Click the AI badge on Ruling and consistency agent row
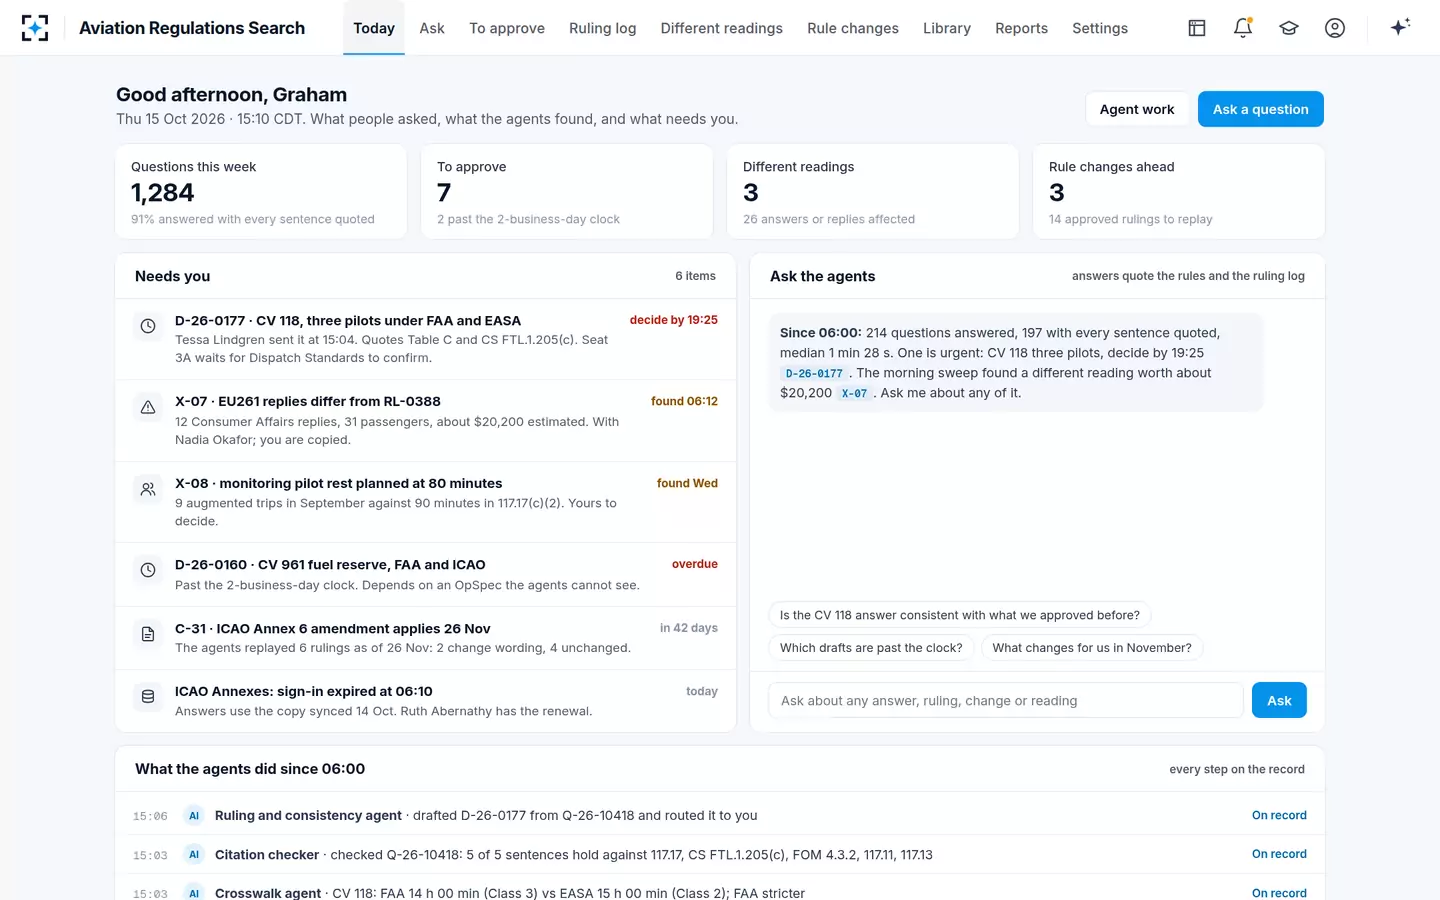1440x900 pixels. coord(194,816)
